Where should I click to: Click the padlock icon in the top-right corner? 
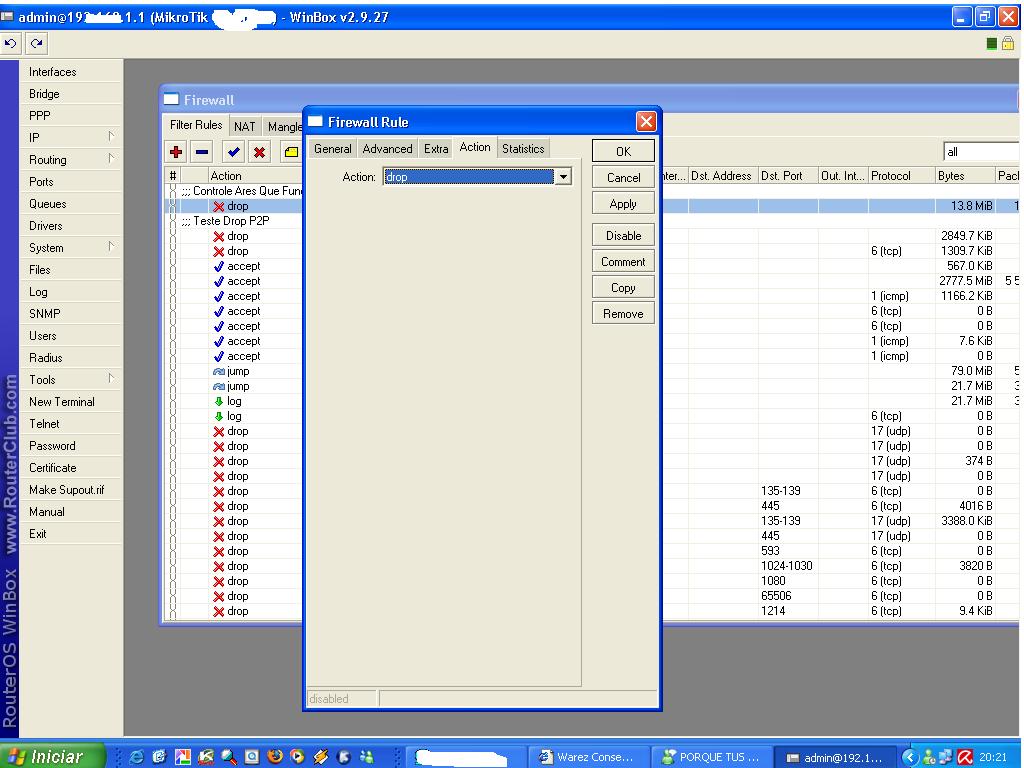(x=1008, y=43)
